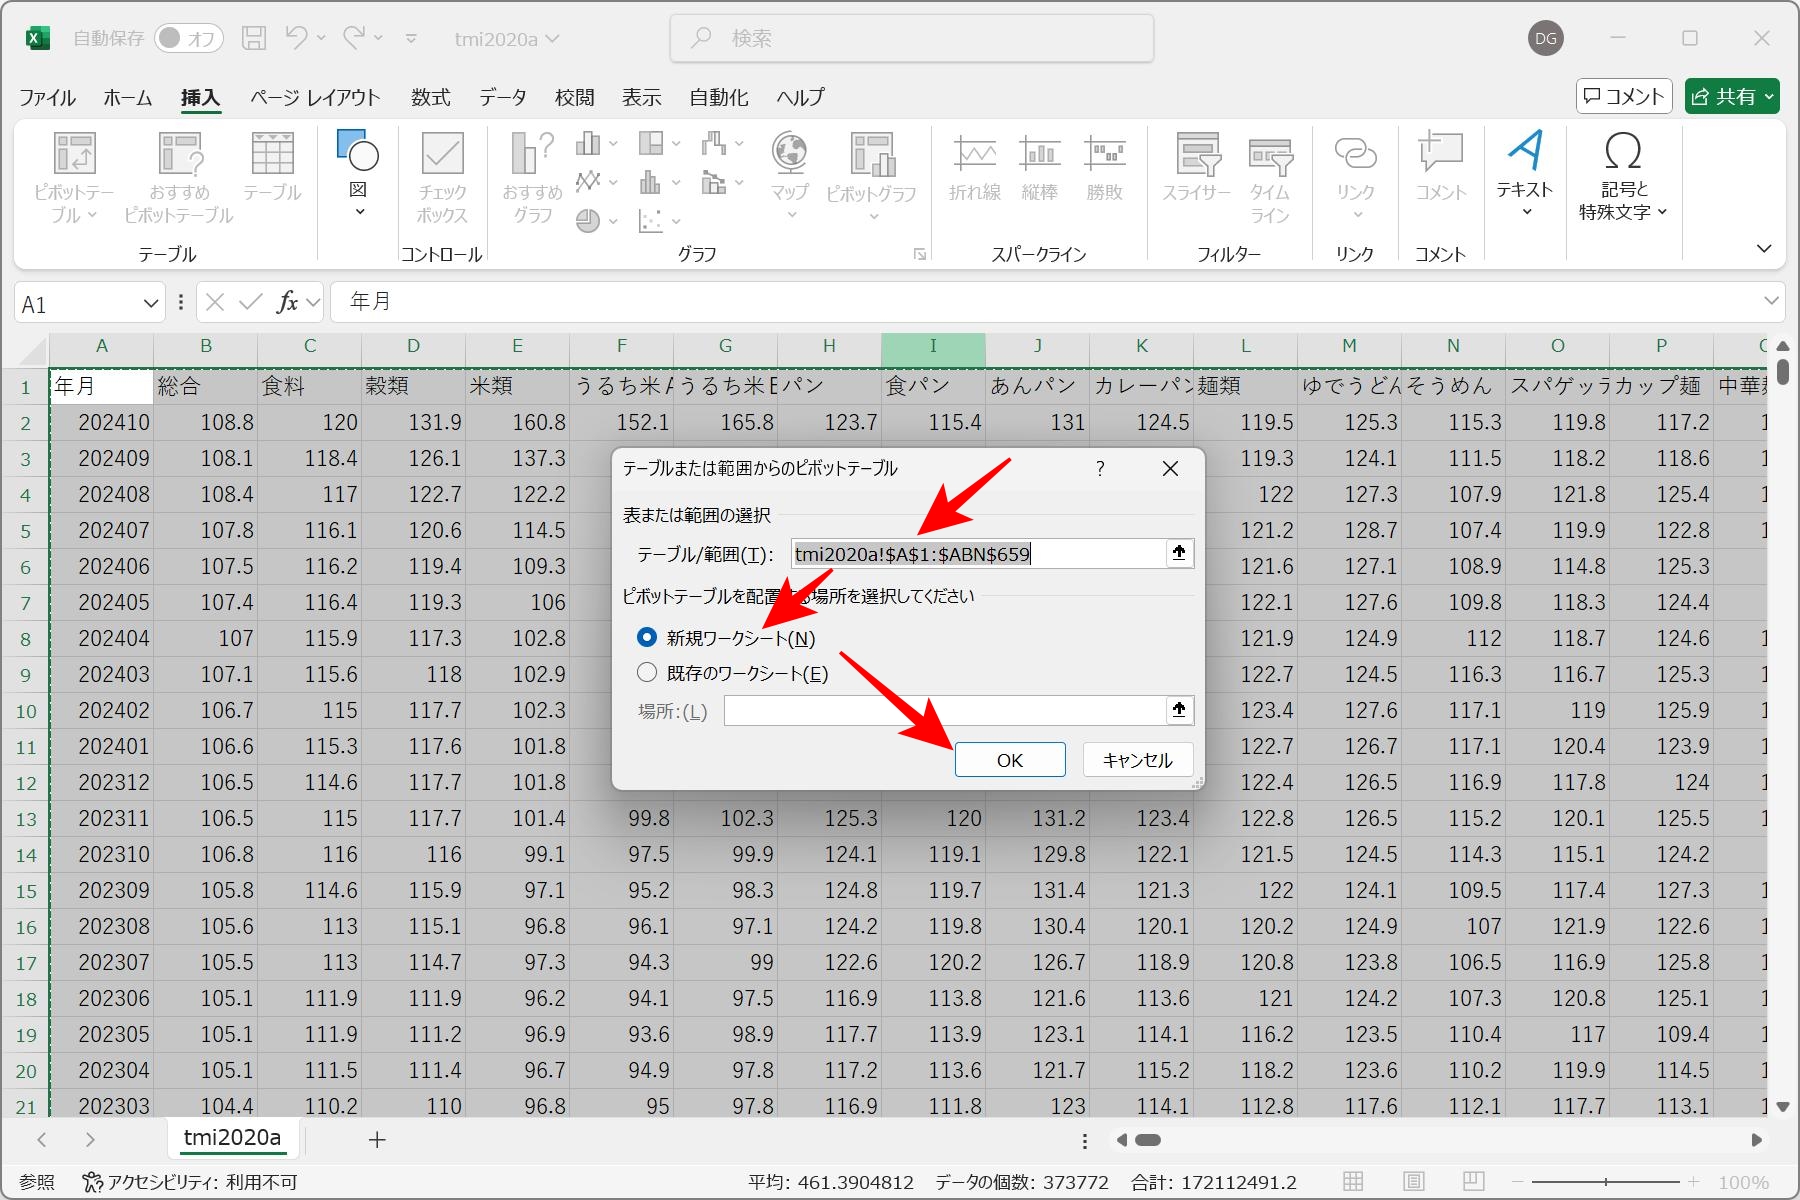Insert a Line sparkline (折れ線)

(x=974, y=167)
